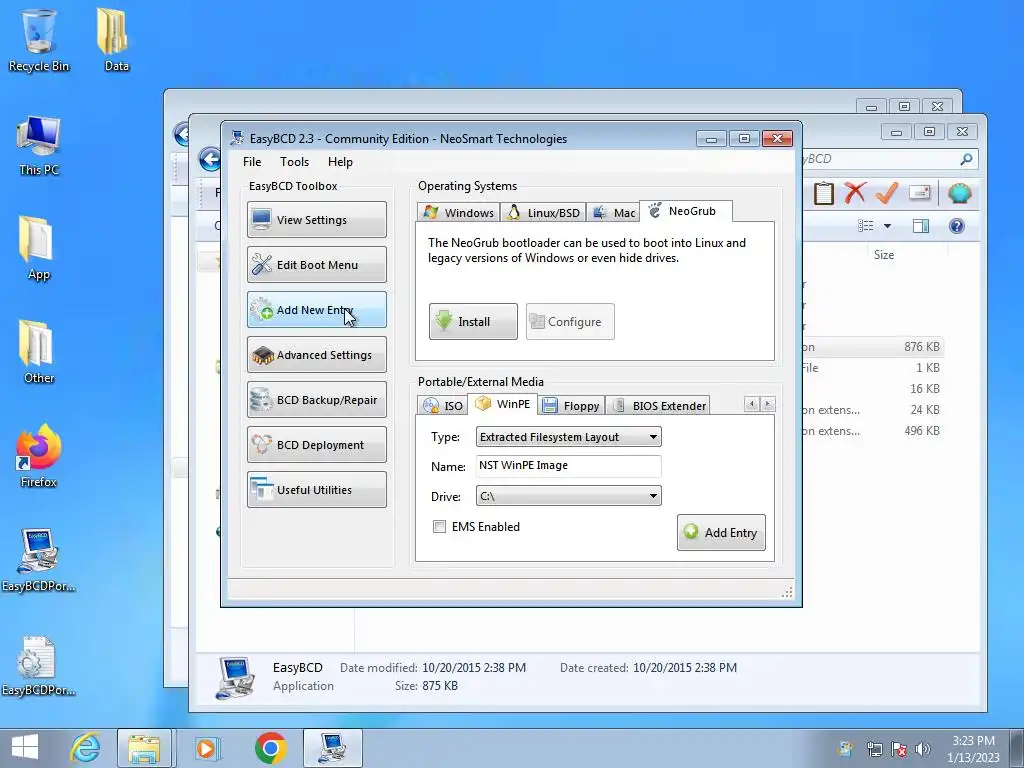1024x768 pixels.
Task: Install the NeoGrub bootloader
Action: pos(473,321)
